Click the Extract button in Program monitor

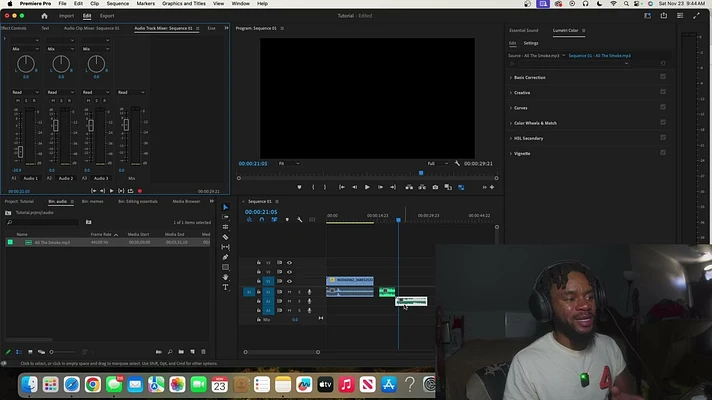[x=422, y=187]
